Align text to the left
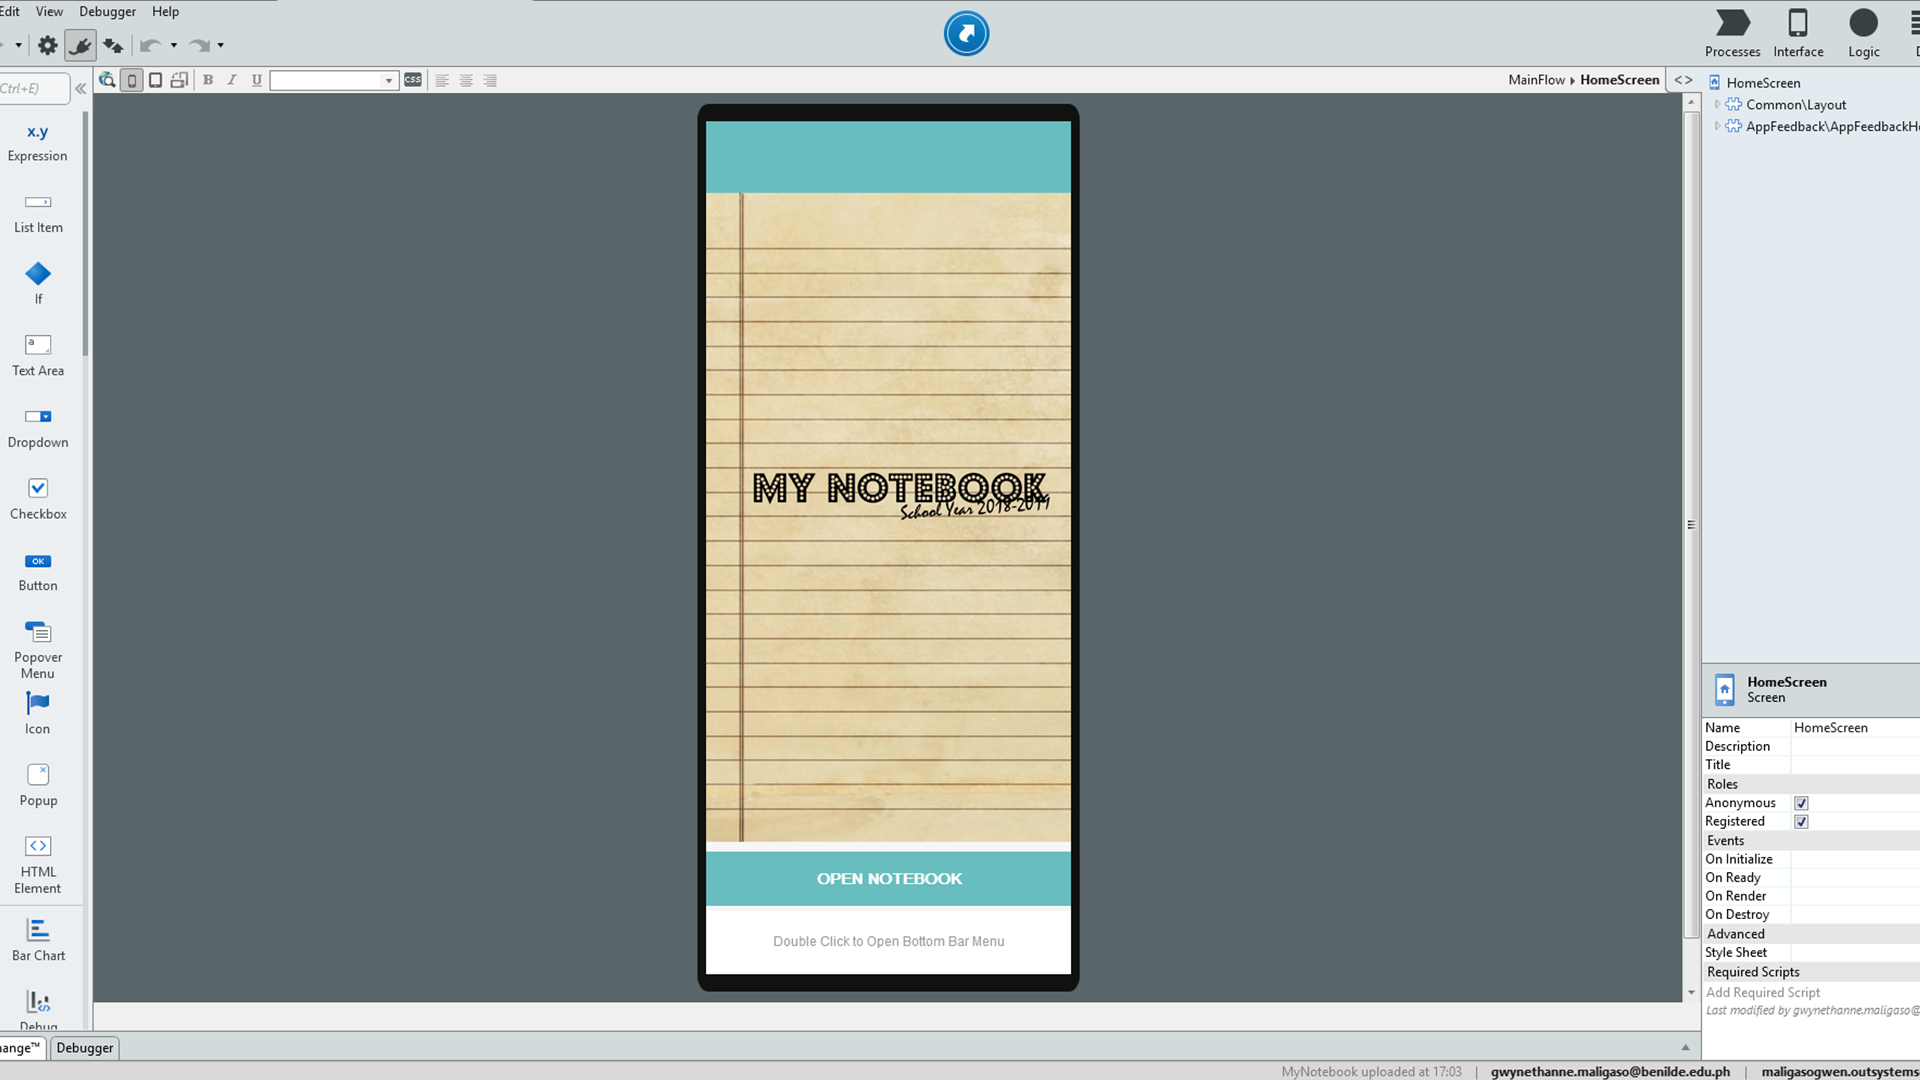 442,80
